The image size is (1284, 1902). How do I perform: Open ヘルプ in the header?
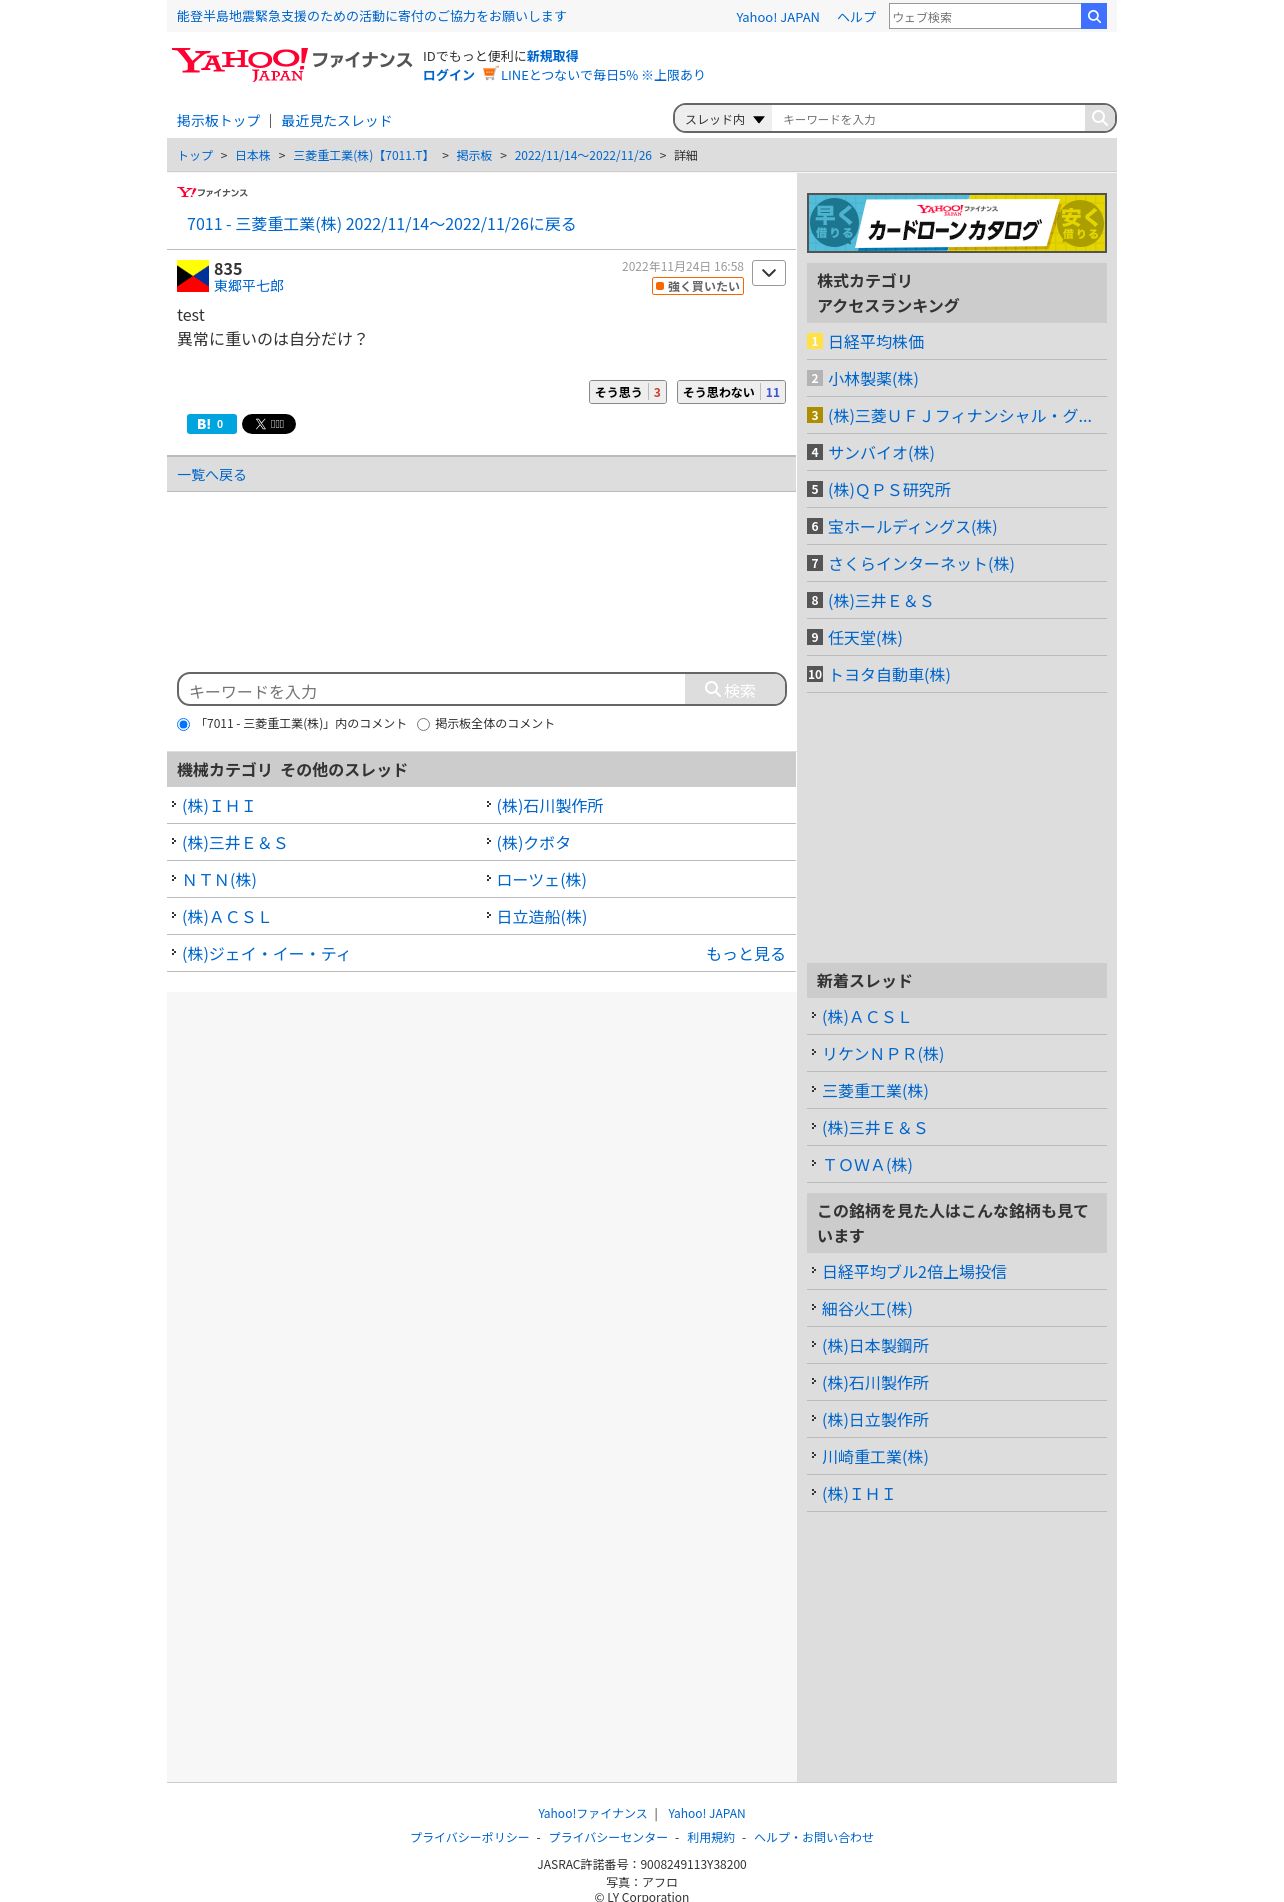coord(856,17)
